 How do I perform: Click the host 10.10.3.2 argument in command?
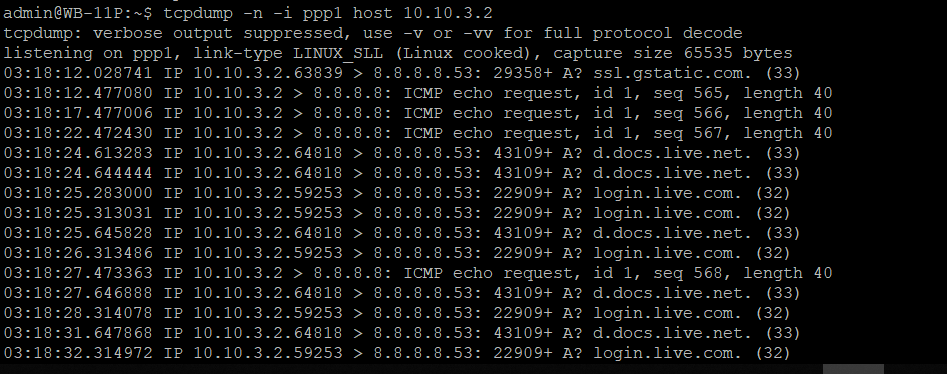tap(423, 13)
